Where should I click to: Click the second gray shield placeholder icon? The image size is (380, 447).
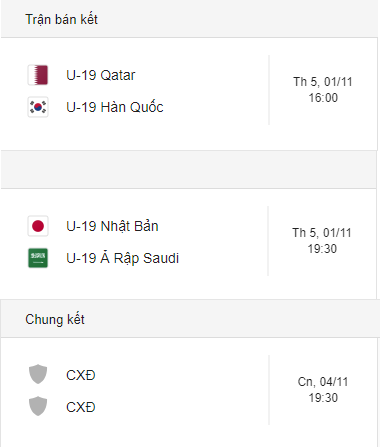tap(38, 406)
